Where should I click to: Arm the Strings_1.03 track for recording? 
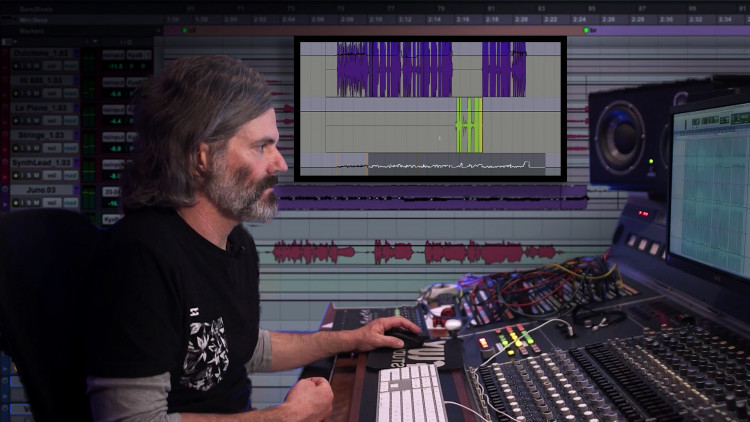[16, 148]
